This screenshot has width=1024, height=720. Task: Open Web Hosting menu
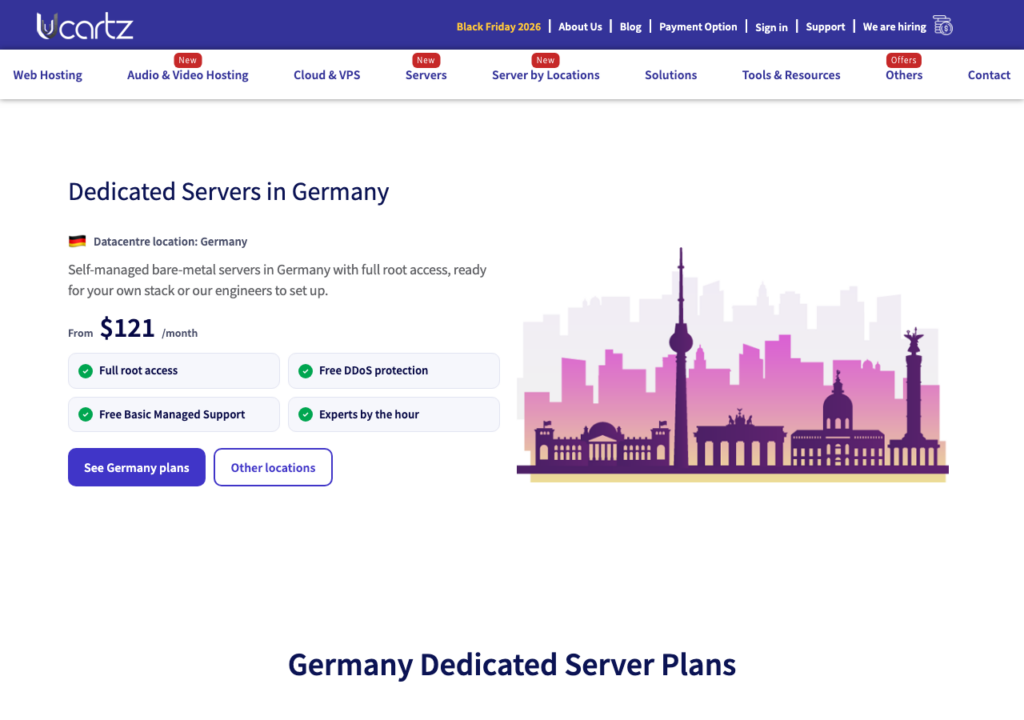pos(48,75)
